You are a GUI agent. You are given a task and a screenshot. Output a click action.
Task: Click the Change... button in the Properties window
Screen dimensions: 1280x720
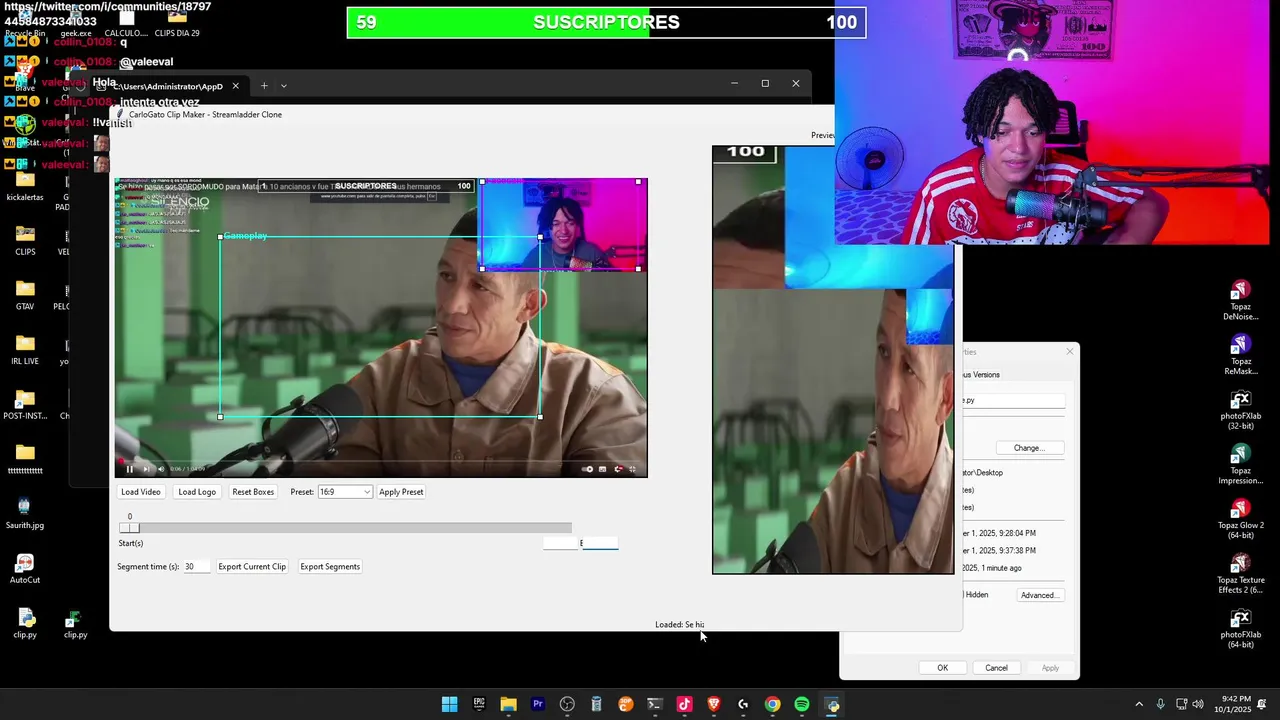click(x=1030, y=448)
